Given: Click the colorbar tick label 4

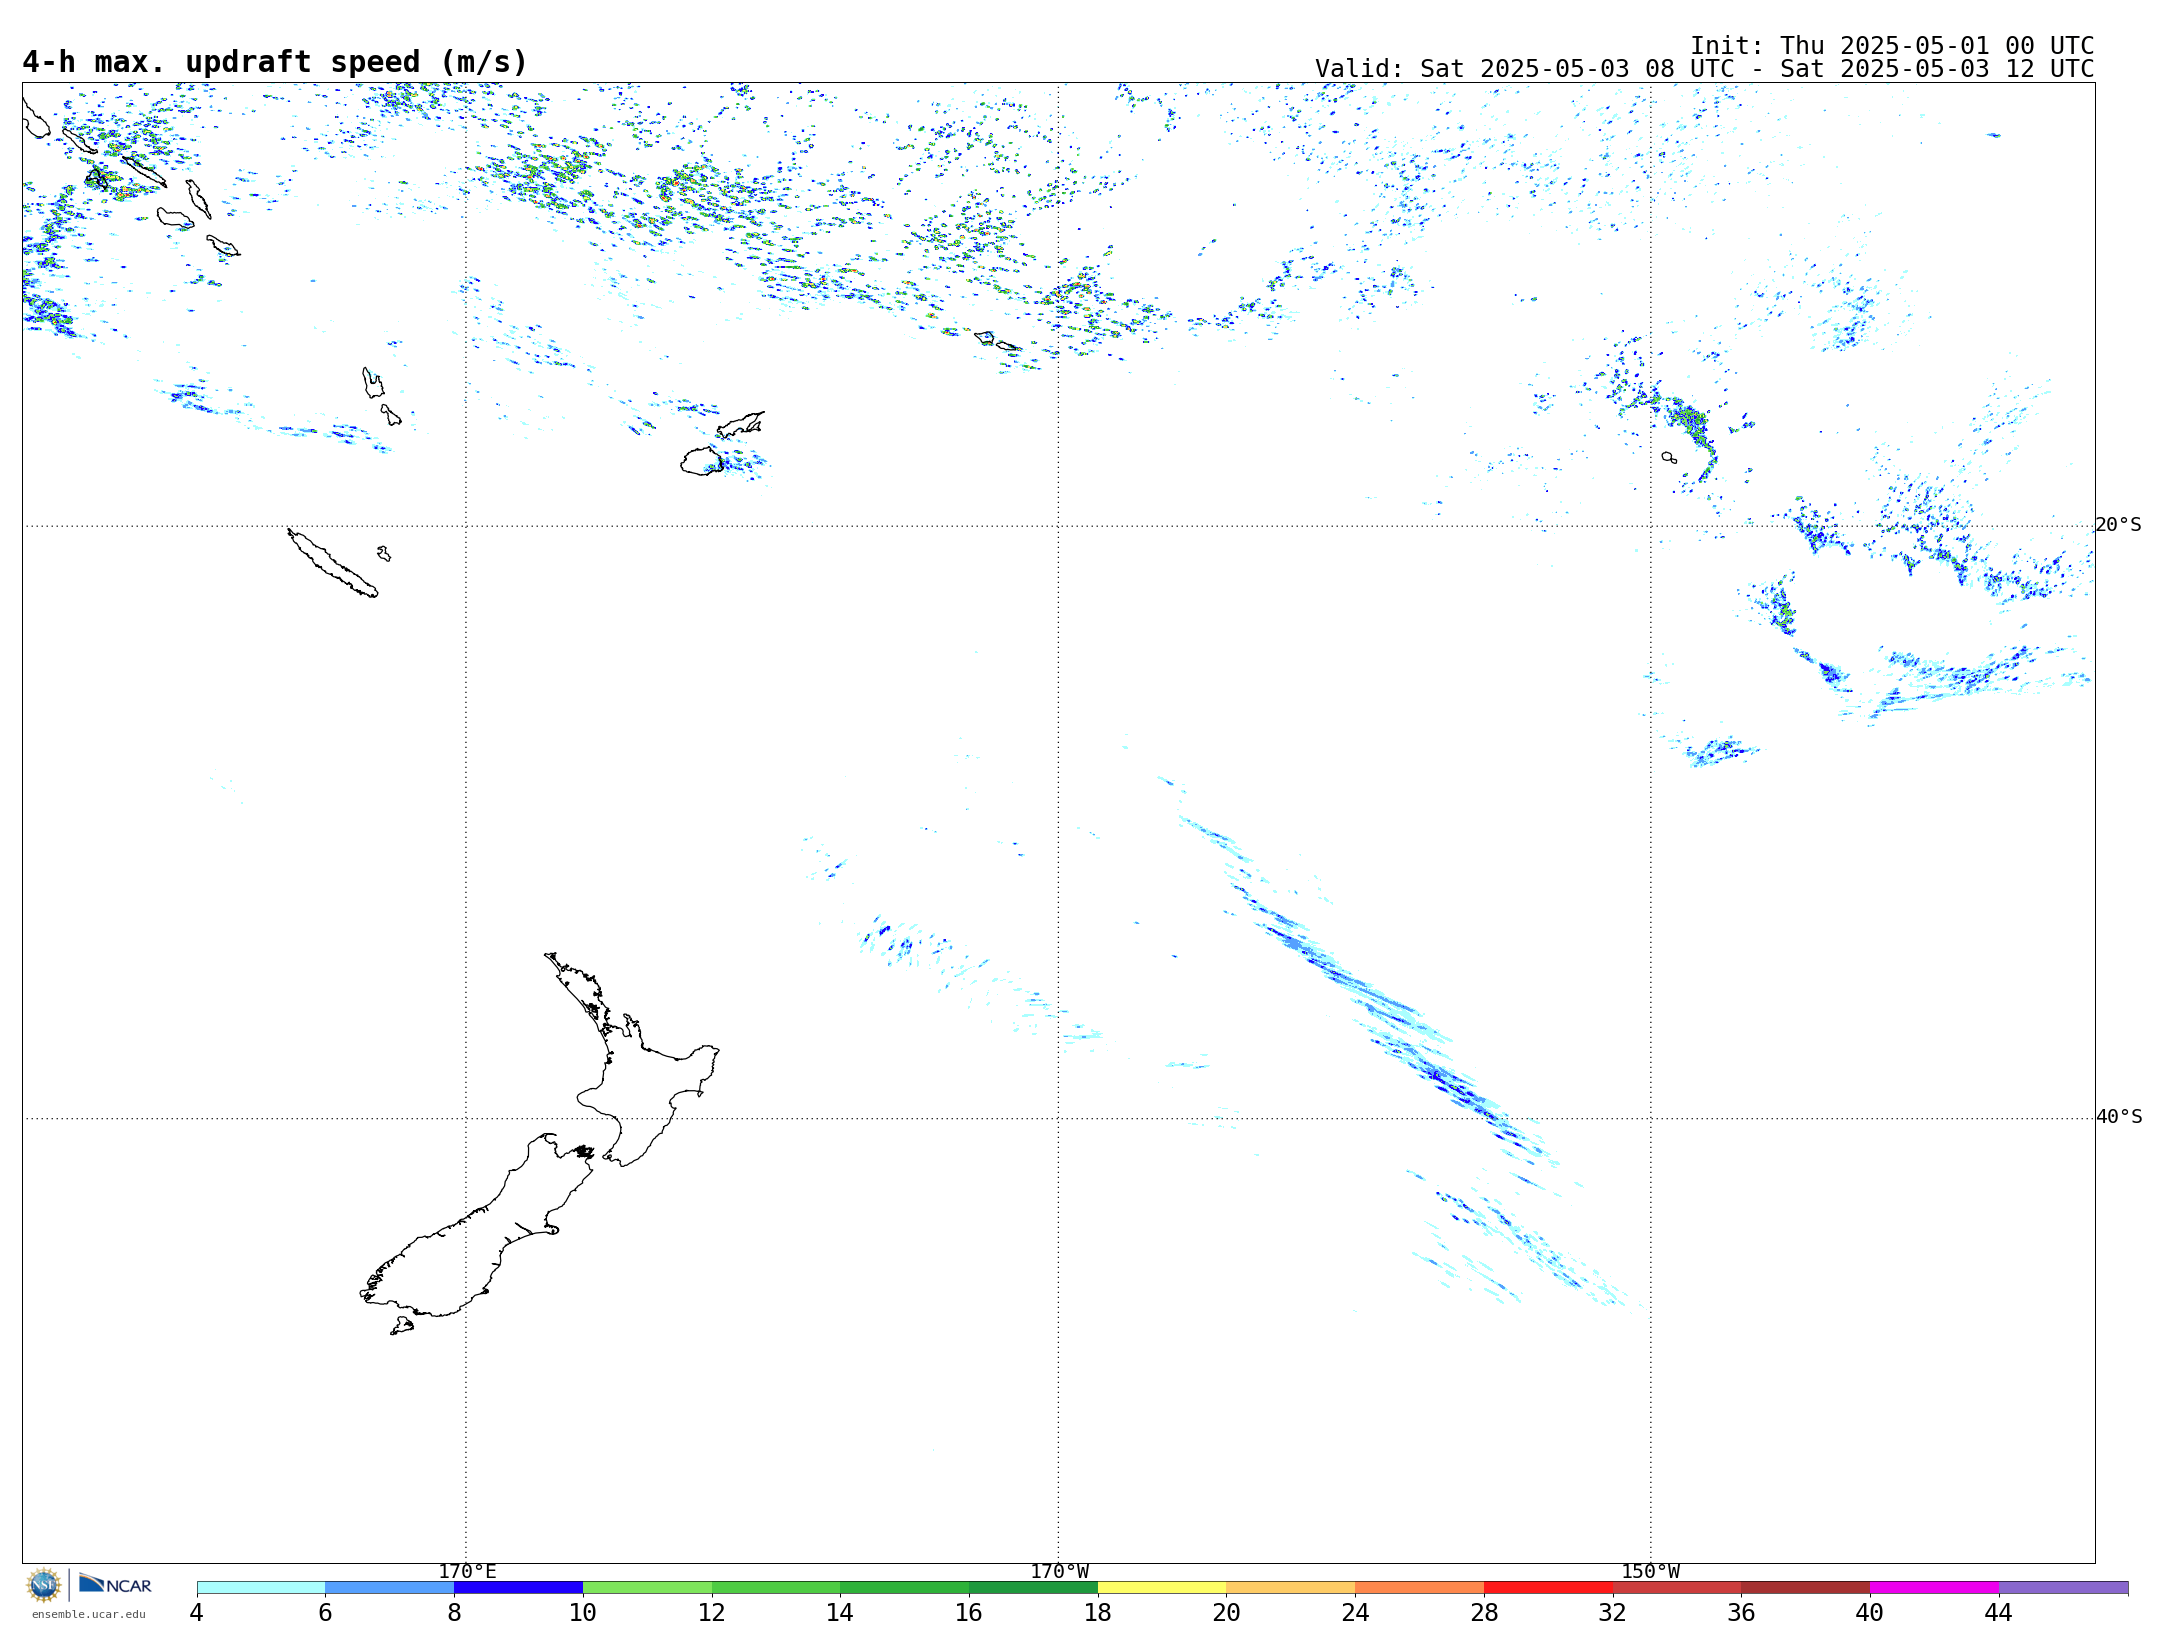Looking at the screenshot, I should pos(197,1612).
